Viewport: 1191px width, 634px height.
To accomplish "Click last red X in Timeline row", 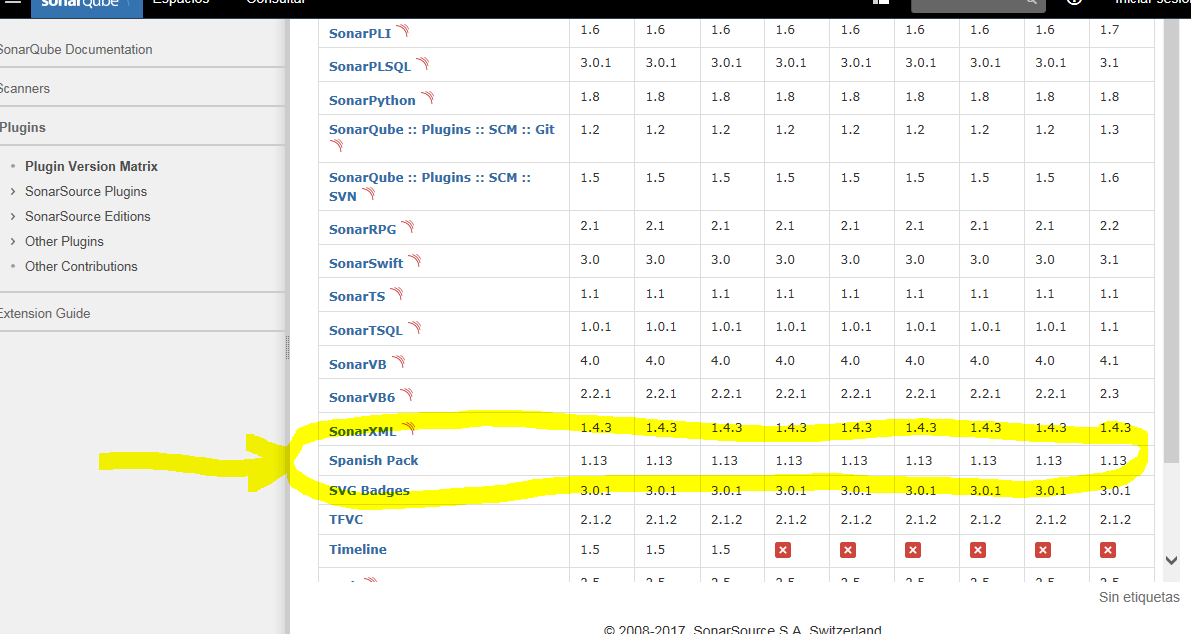I will coord(1108,550).
